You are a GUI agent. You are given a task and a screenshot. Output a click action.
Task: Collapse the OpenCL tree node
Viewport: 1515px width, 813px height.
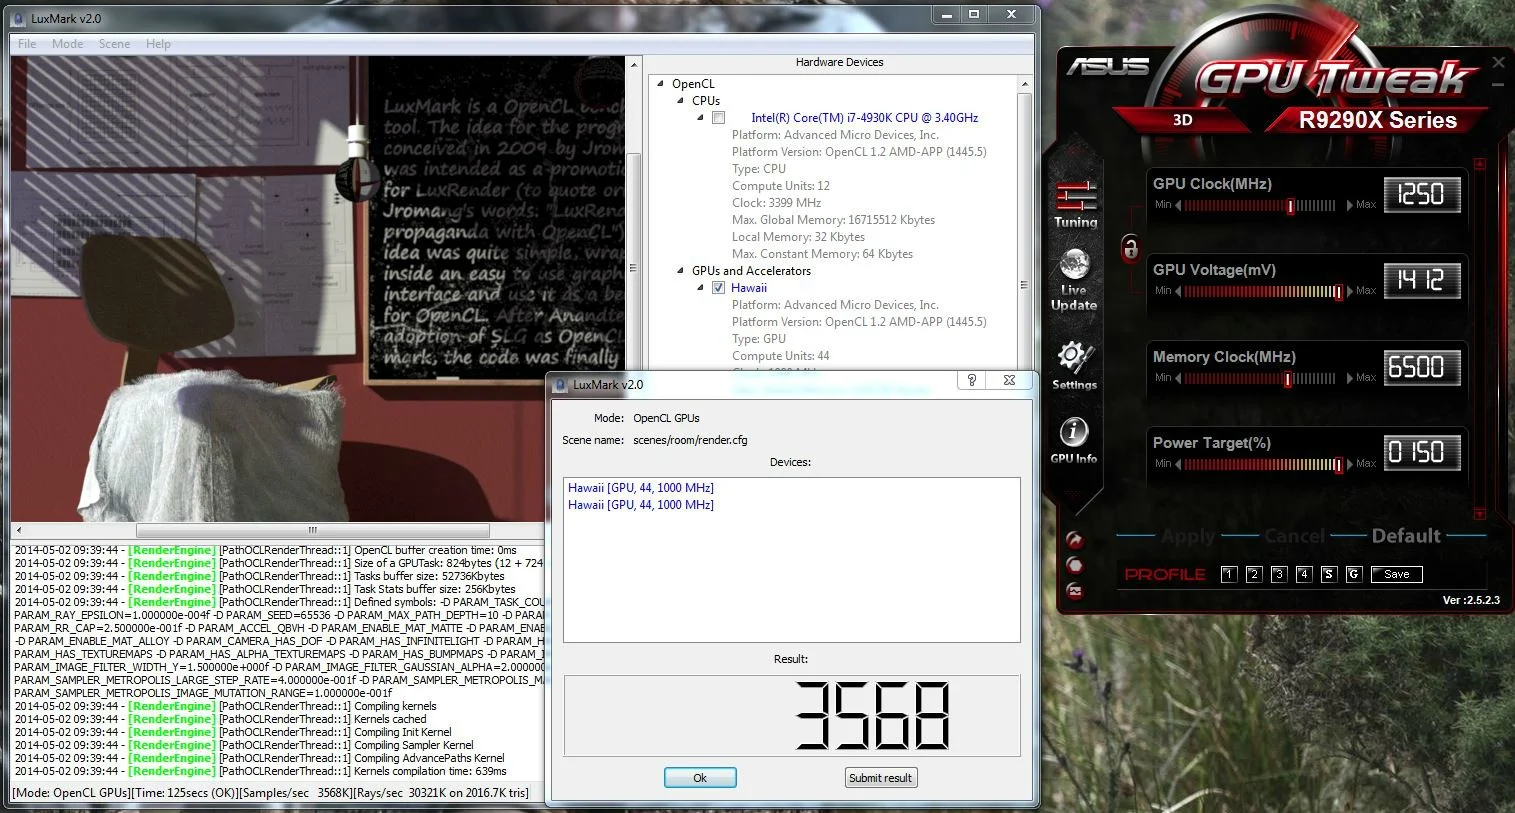coord(661,84)
